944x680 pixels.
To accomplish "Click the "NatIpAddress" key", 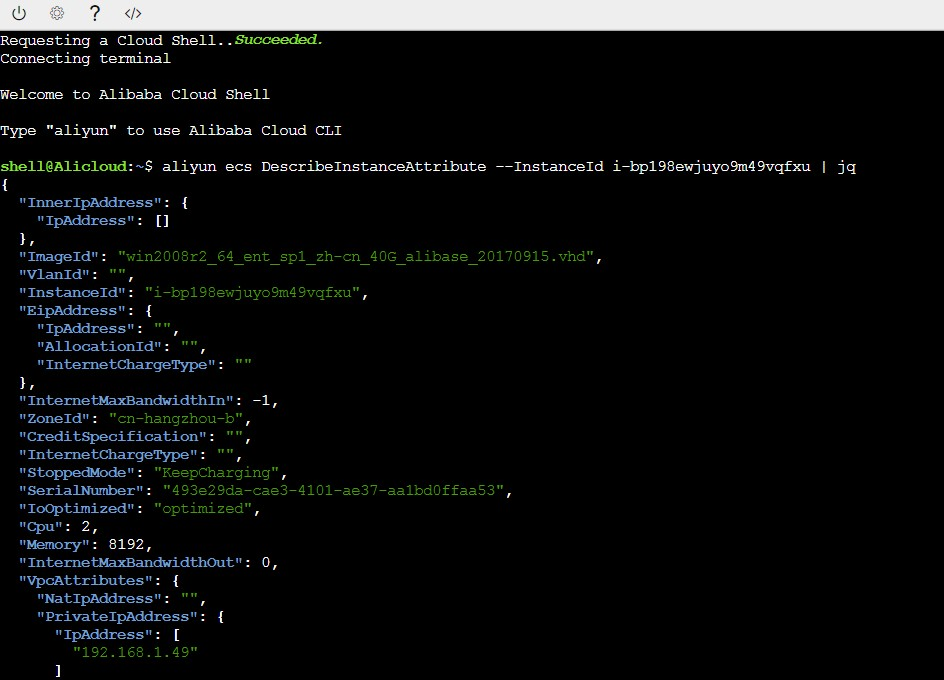I will coord(99,599).
